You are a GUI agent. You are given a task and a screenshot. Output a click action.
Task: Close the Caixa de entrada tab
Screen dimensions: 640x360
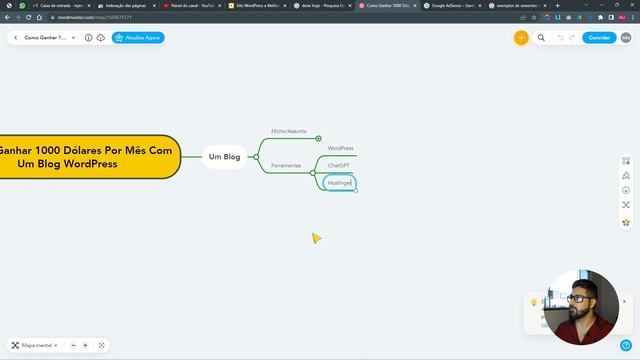point(89,6)
